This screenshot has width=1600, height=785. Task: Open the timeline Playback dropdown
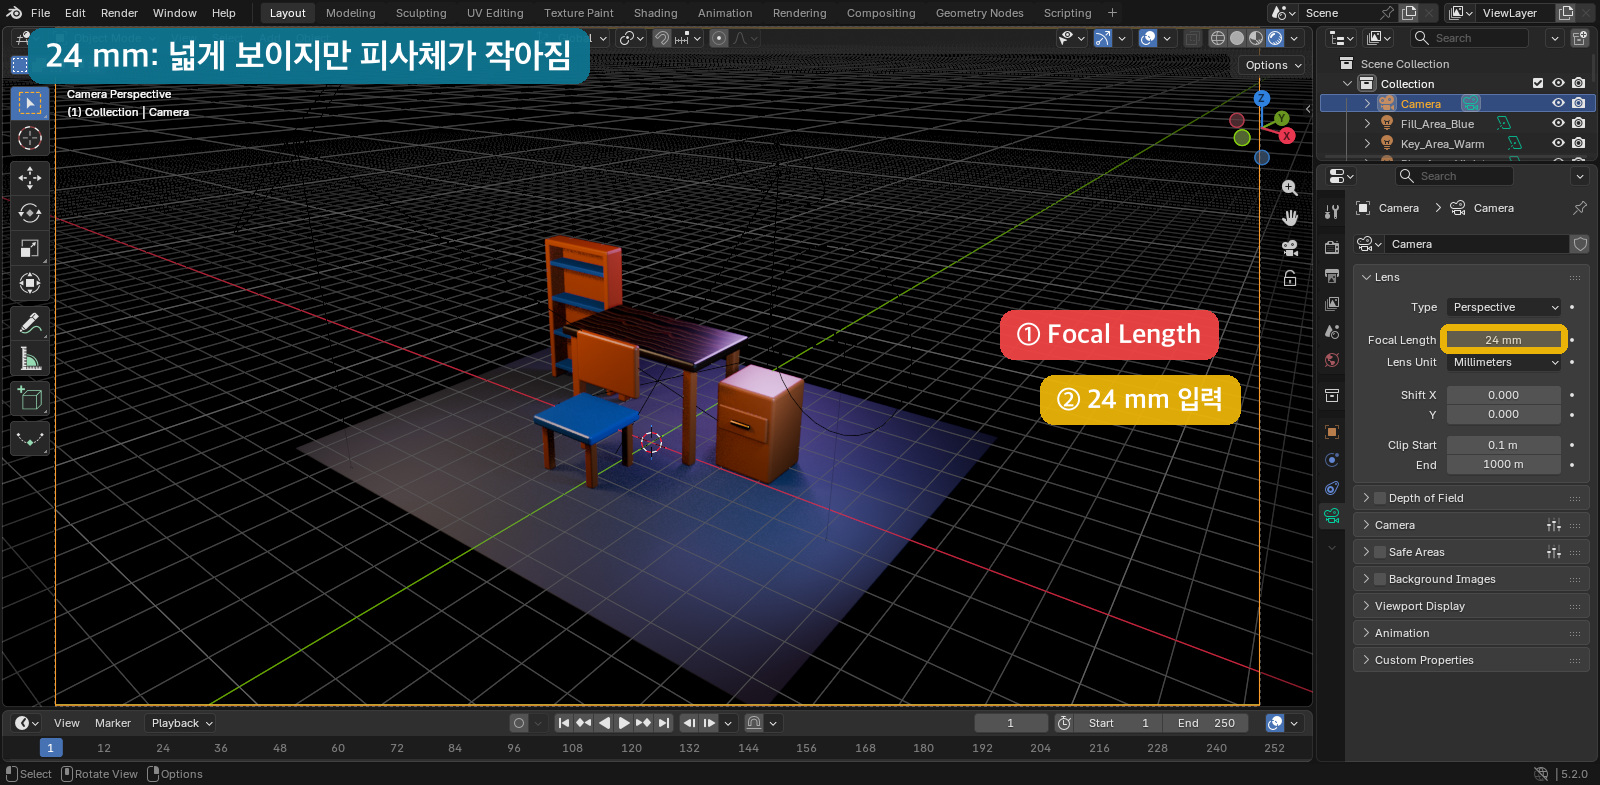click(x=181, y=723)
